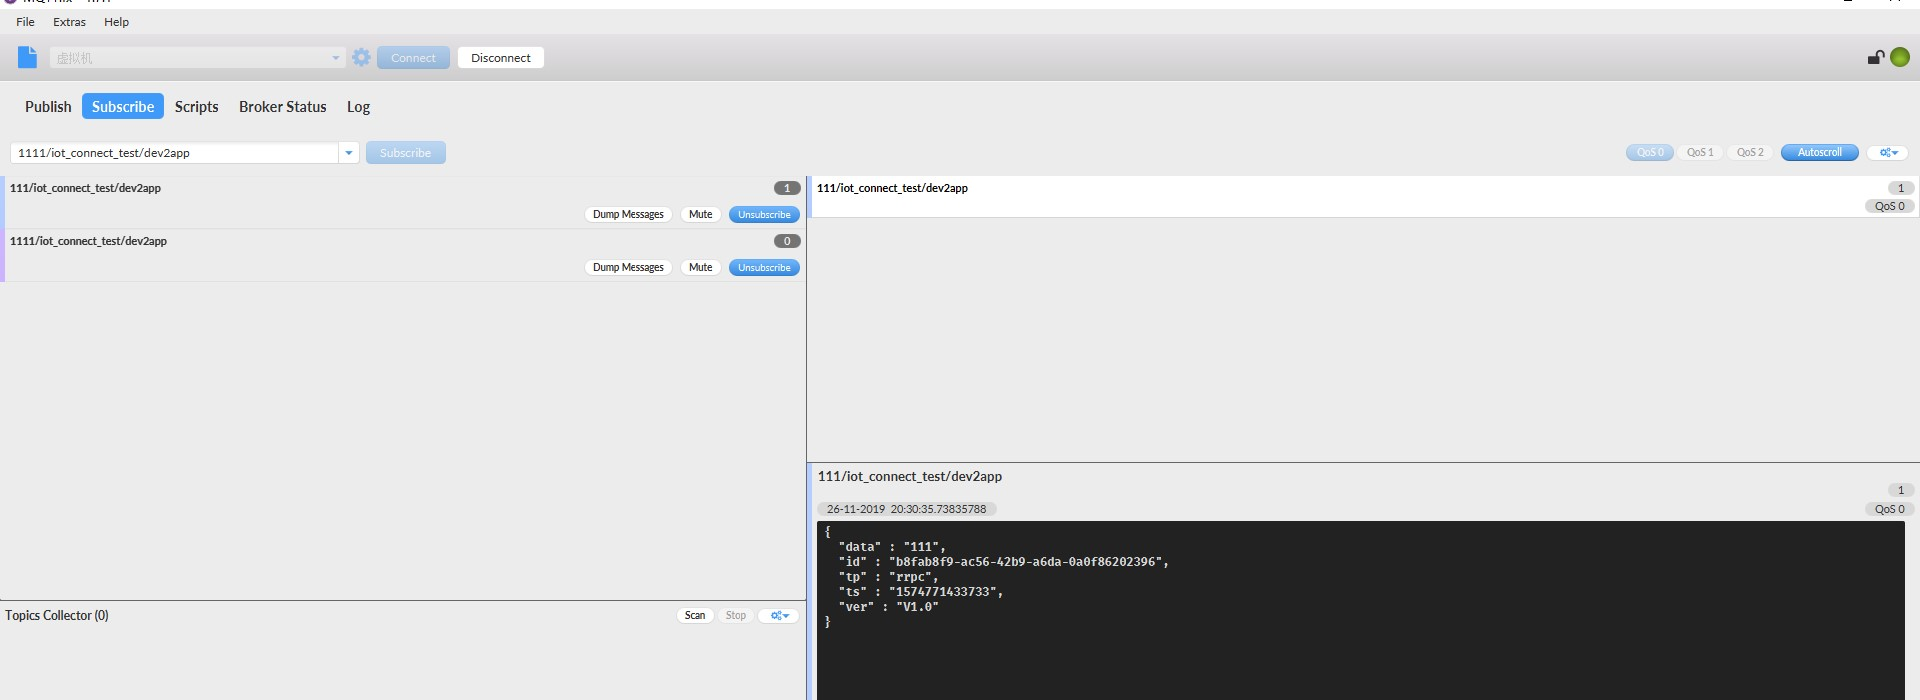
Task: Expand the connection profile dropdown
Action: (335, 58)
